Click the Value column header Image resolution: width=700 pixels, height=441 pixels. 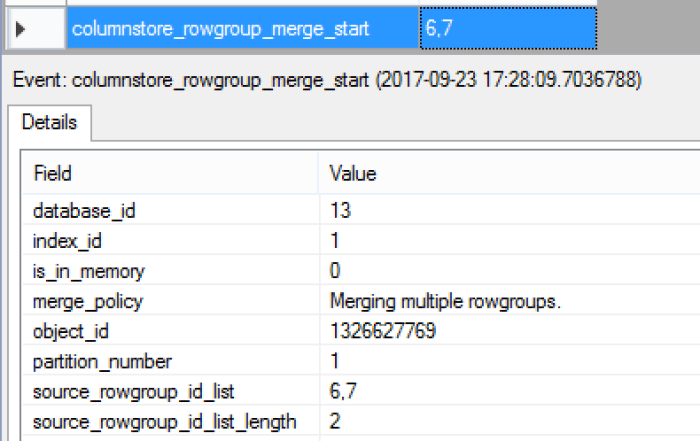(353, 173)
